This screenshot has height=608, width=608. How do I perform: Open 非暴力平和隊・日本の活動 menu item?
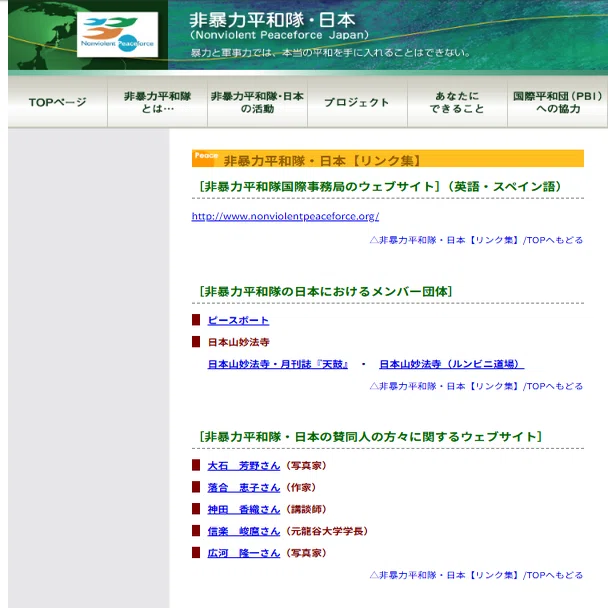click(257, 102)
